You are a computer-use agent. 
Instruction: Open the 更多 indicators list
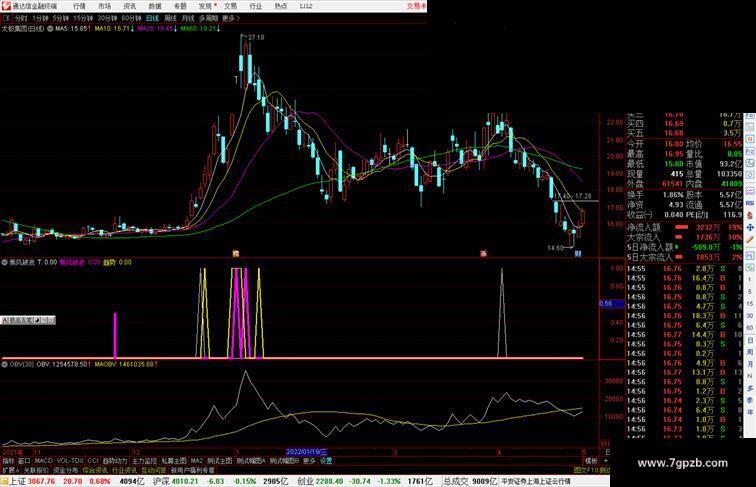309,461
